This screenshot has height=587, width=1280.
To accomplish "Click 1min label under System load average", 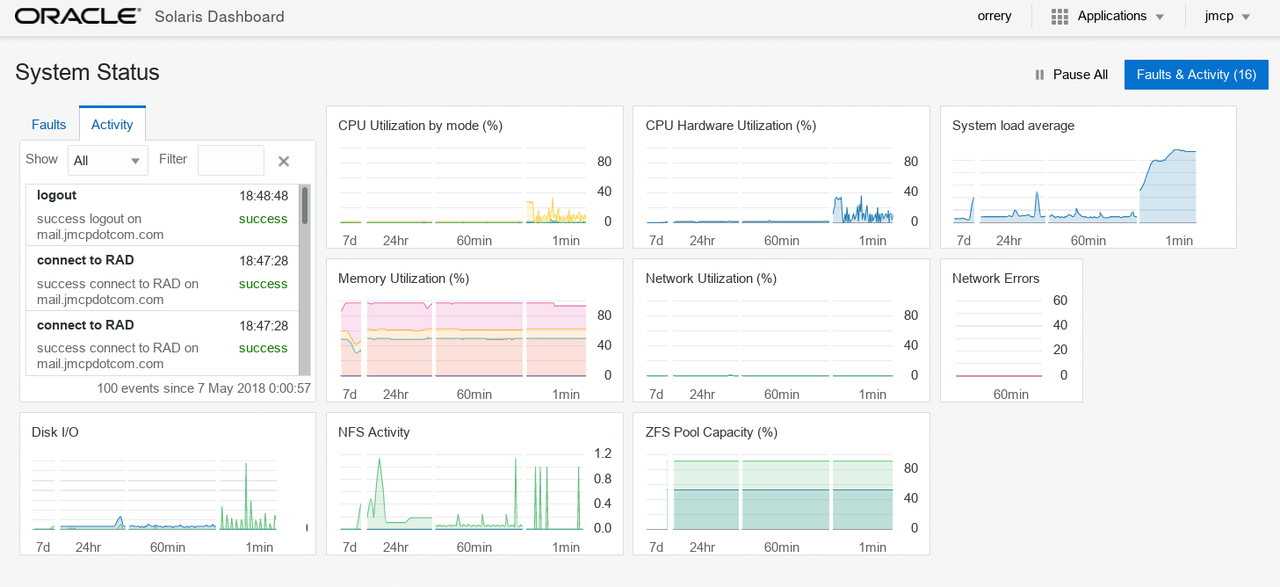I will (x=1179, y=241).
